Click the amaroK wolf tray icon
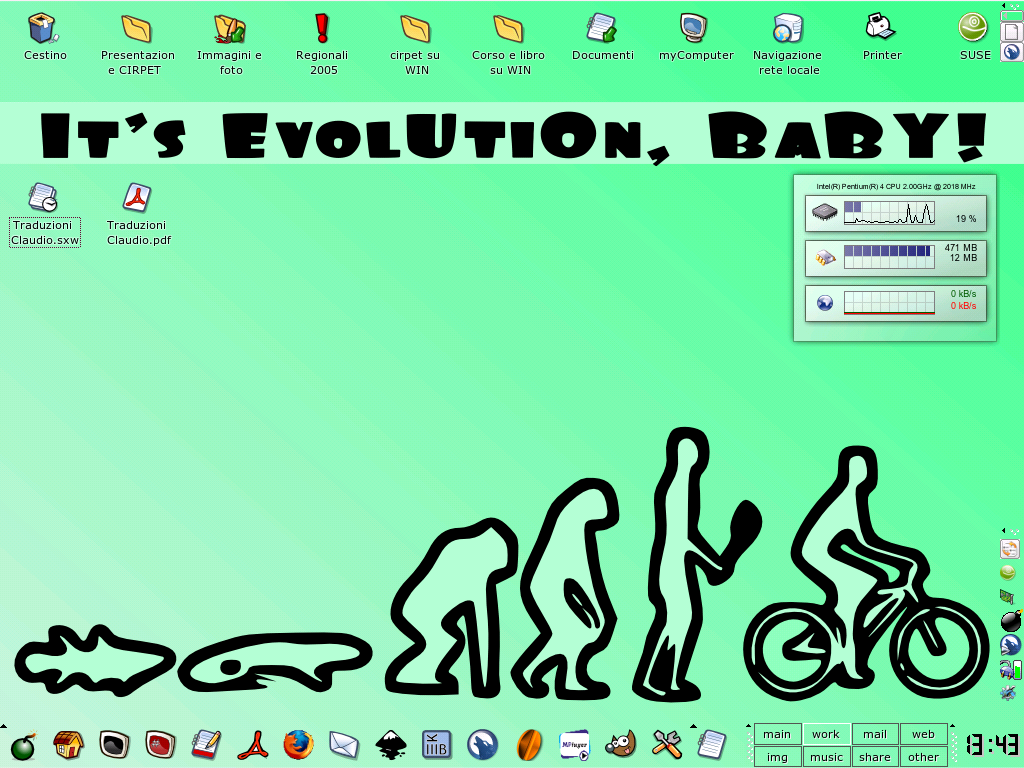 (x=1010, y=645)
